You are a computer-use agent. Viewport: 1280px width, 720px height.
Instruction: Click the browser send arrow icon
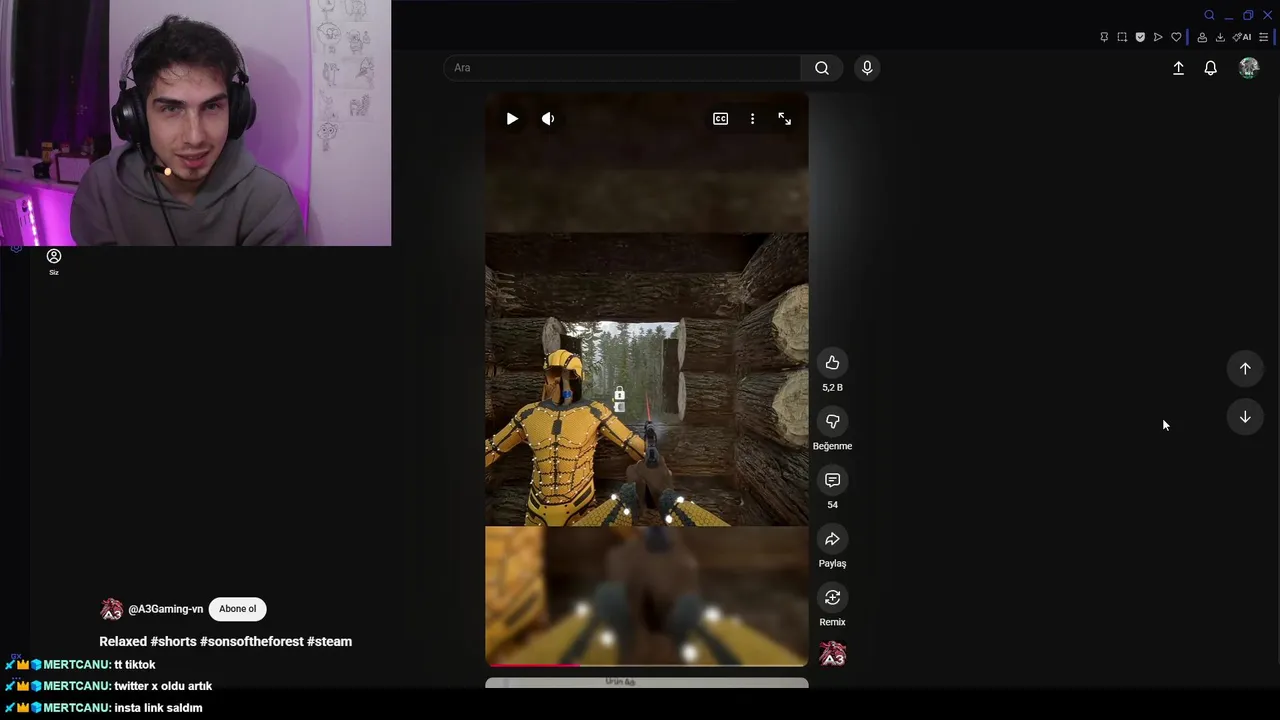tap(1158, 37)
